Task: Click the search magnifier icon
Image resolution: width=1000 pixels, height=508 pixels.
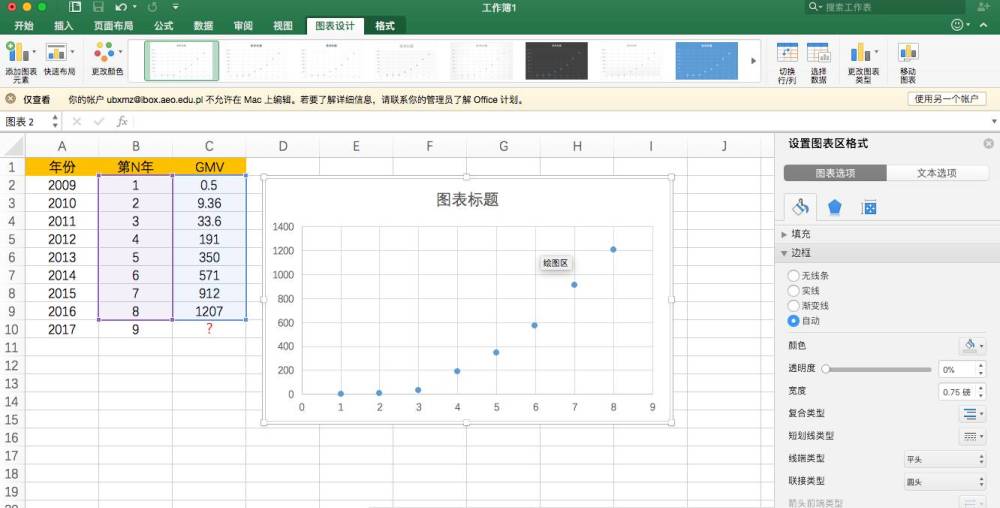Action: coord(814,7)
